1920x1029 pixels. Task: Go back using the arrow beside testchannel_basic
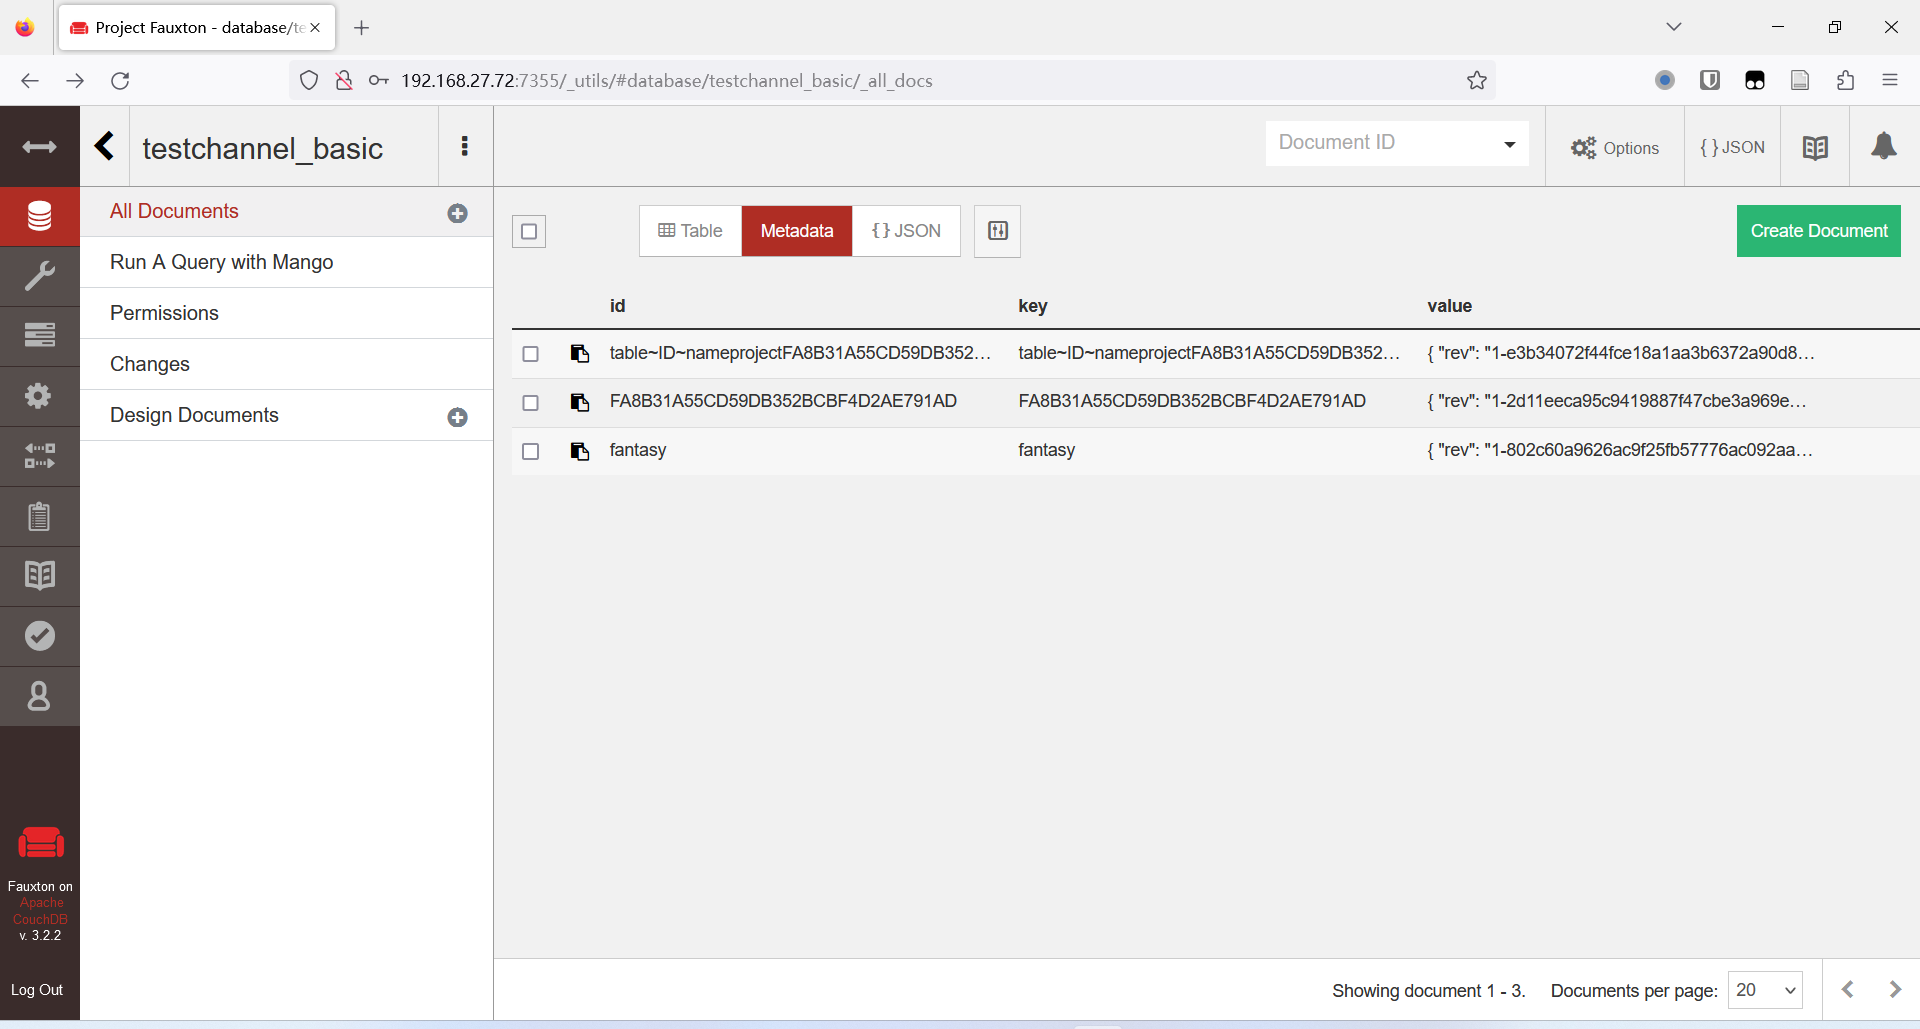tap(104, 146)
